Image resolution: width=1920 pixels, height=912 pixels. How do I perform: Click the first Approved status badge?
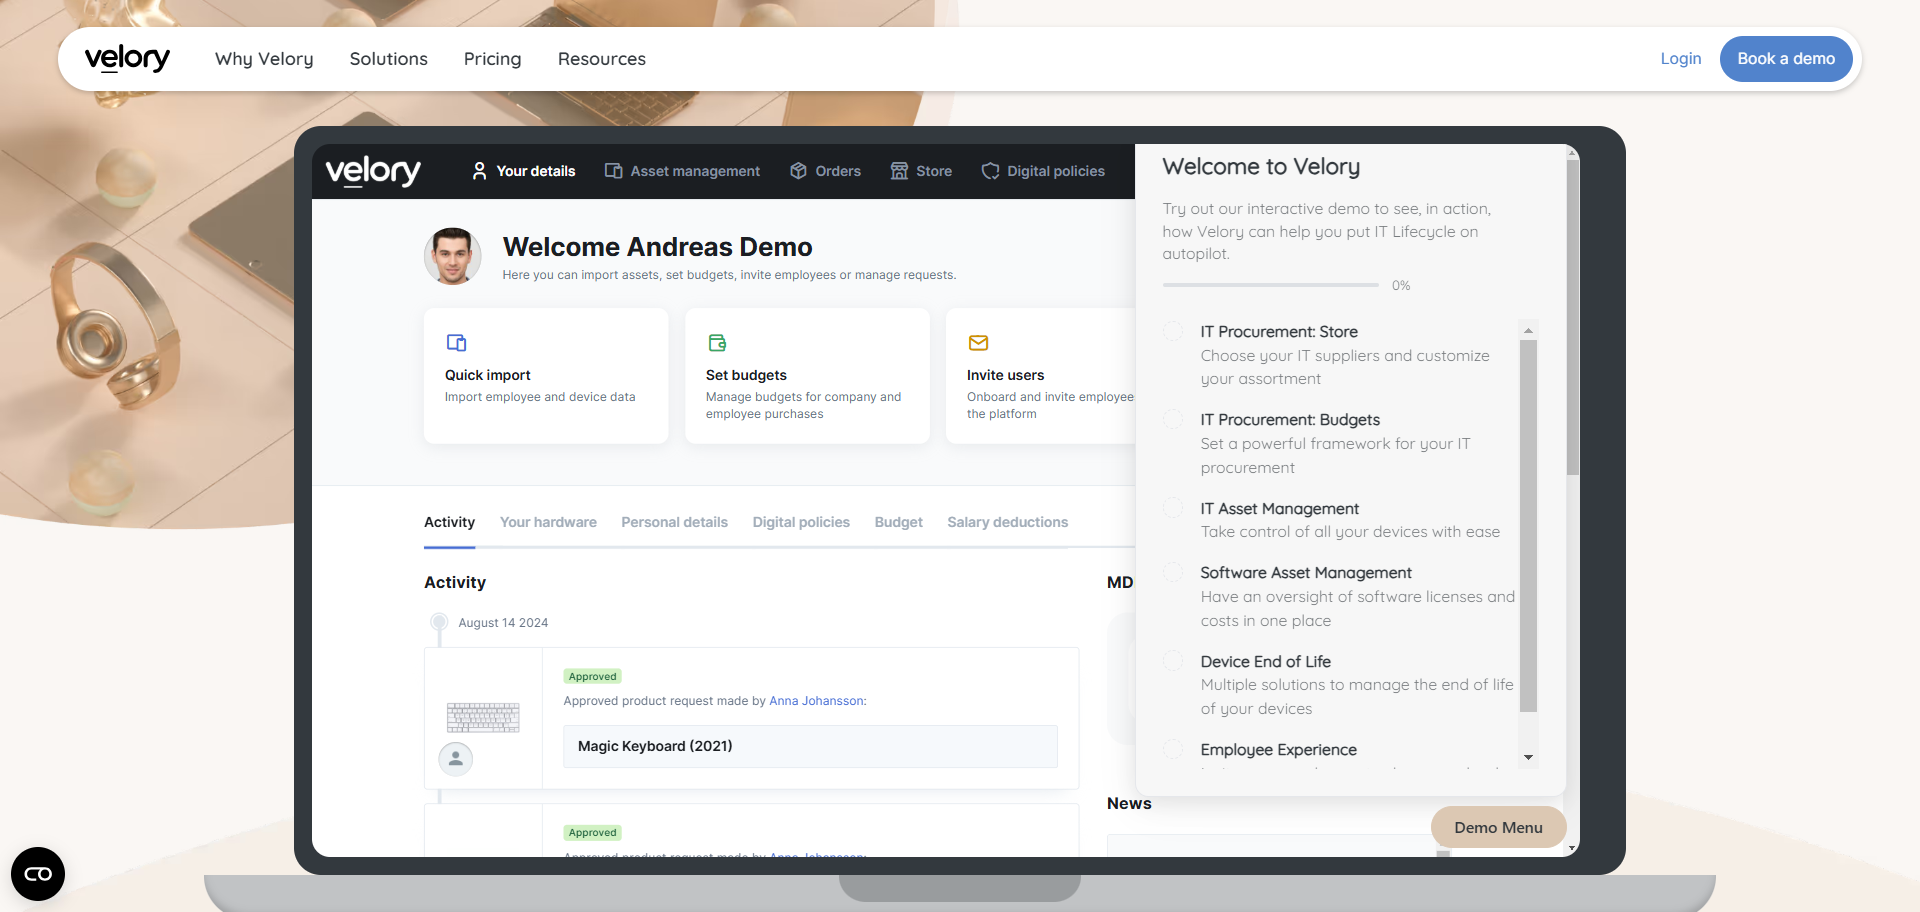point(592,677)
